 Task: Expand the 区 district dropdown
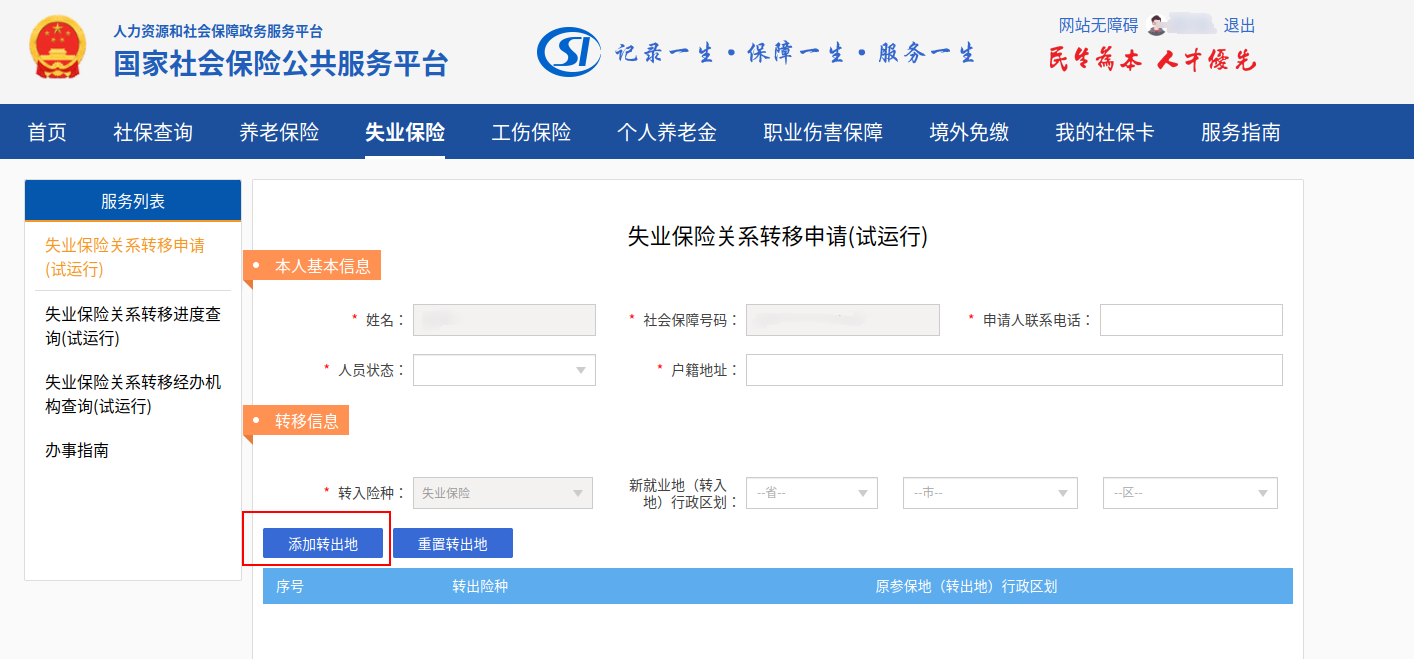(1189, 493)
